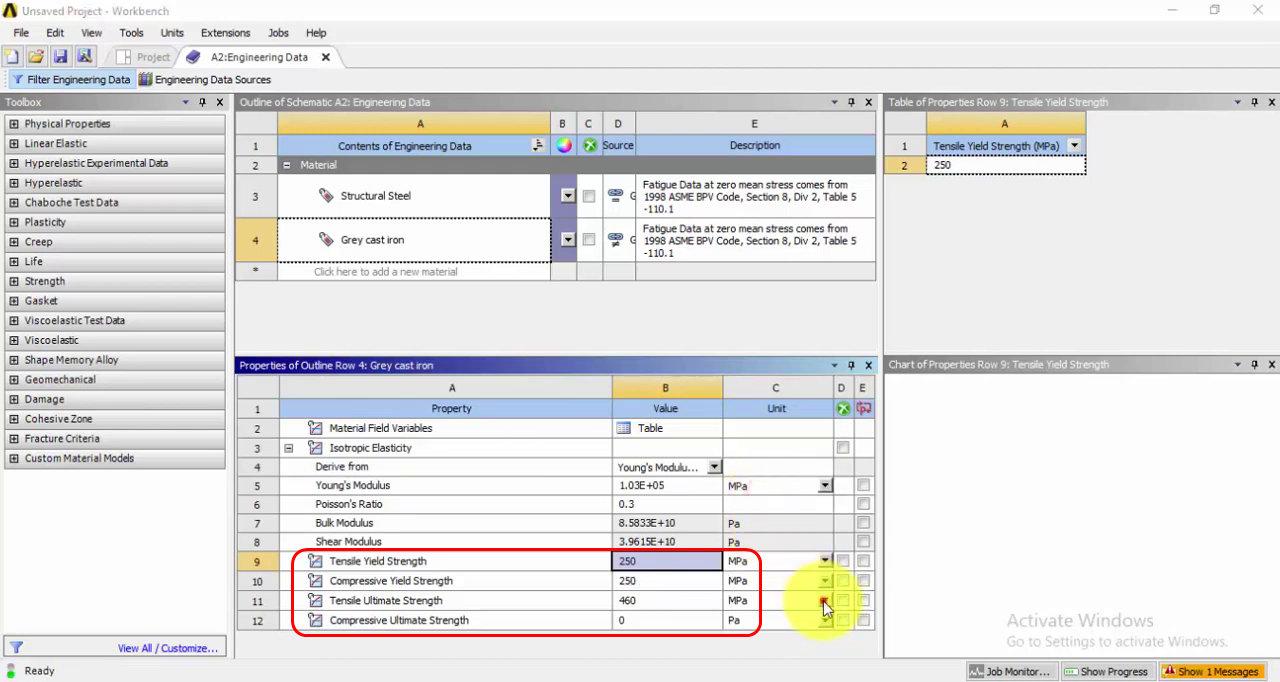Switch to the Project tab
The height and width of the screenshot is (682, 1280).
[144, 57]
